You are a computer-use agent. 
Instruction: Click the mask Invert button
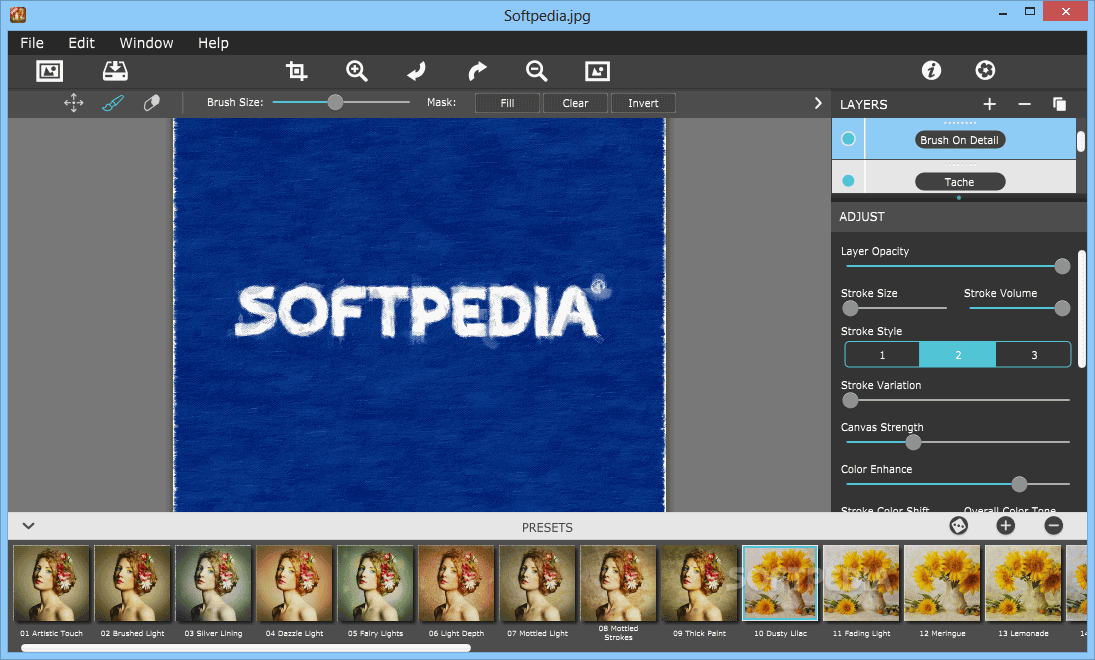[643, 103]
